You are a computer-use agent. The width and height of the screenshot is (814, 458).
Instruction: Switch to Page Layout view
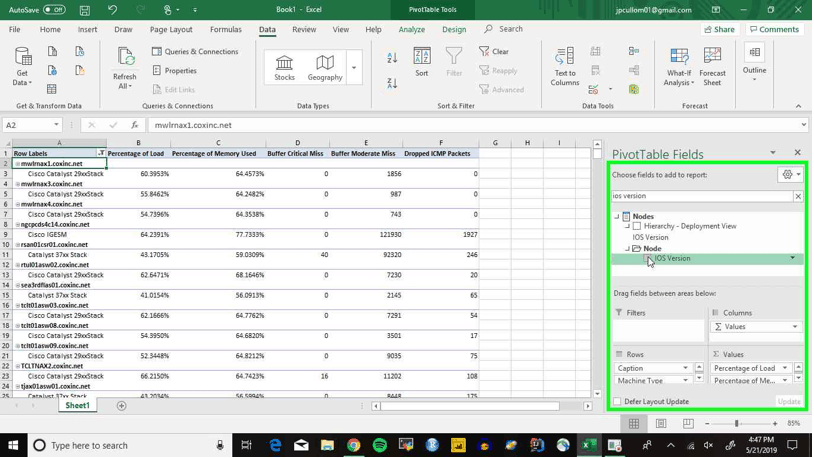(661, 424)
